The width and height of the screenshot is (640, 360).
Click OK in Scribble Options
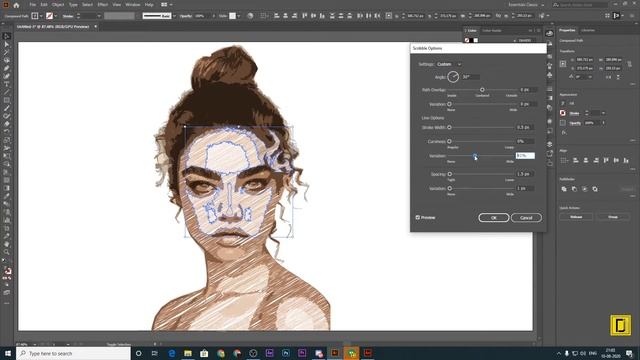493,218
